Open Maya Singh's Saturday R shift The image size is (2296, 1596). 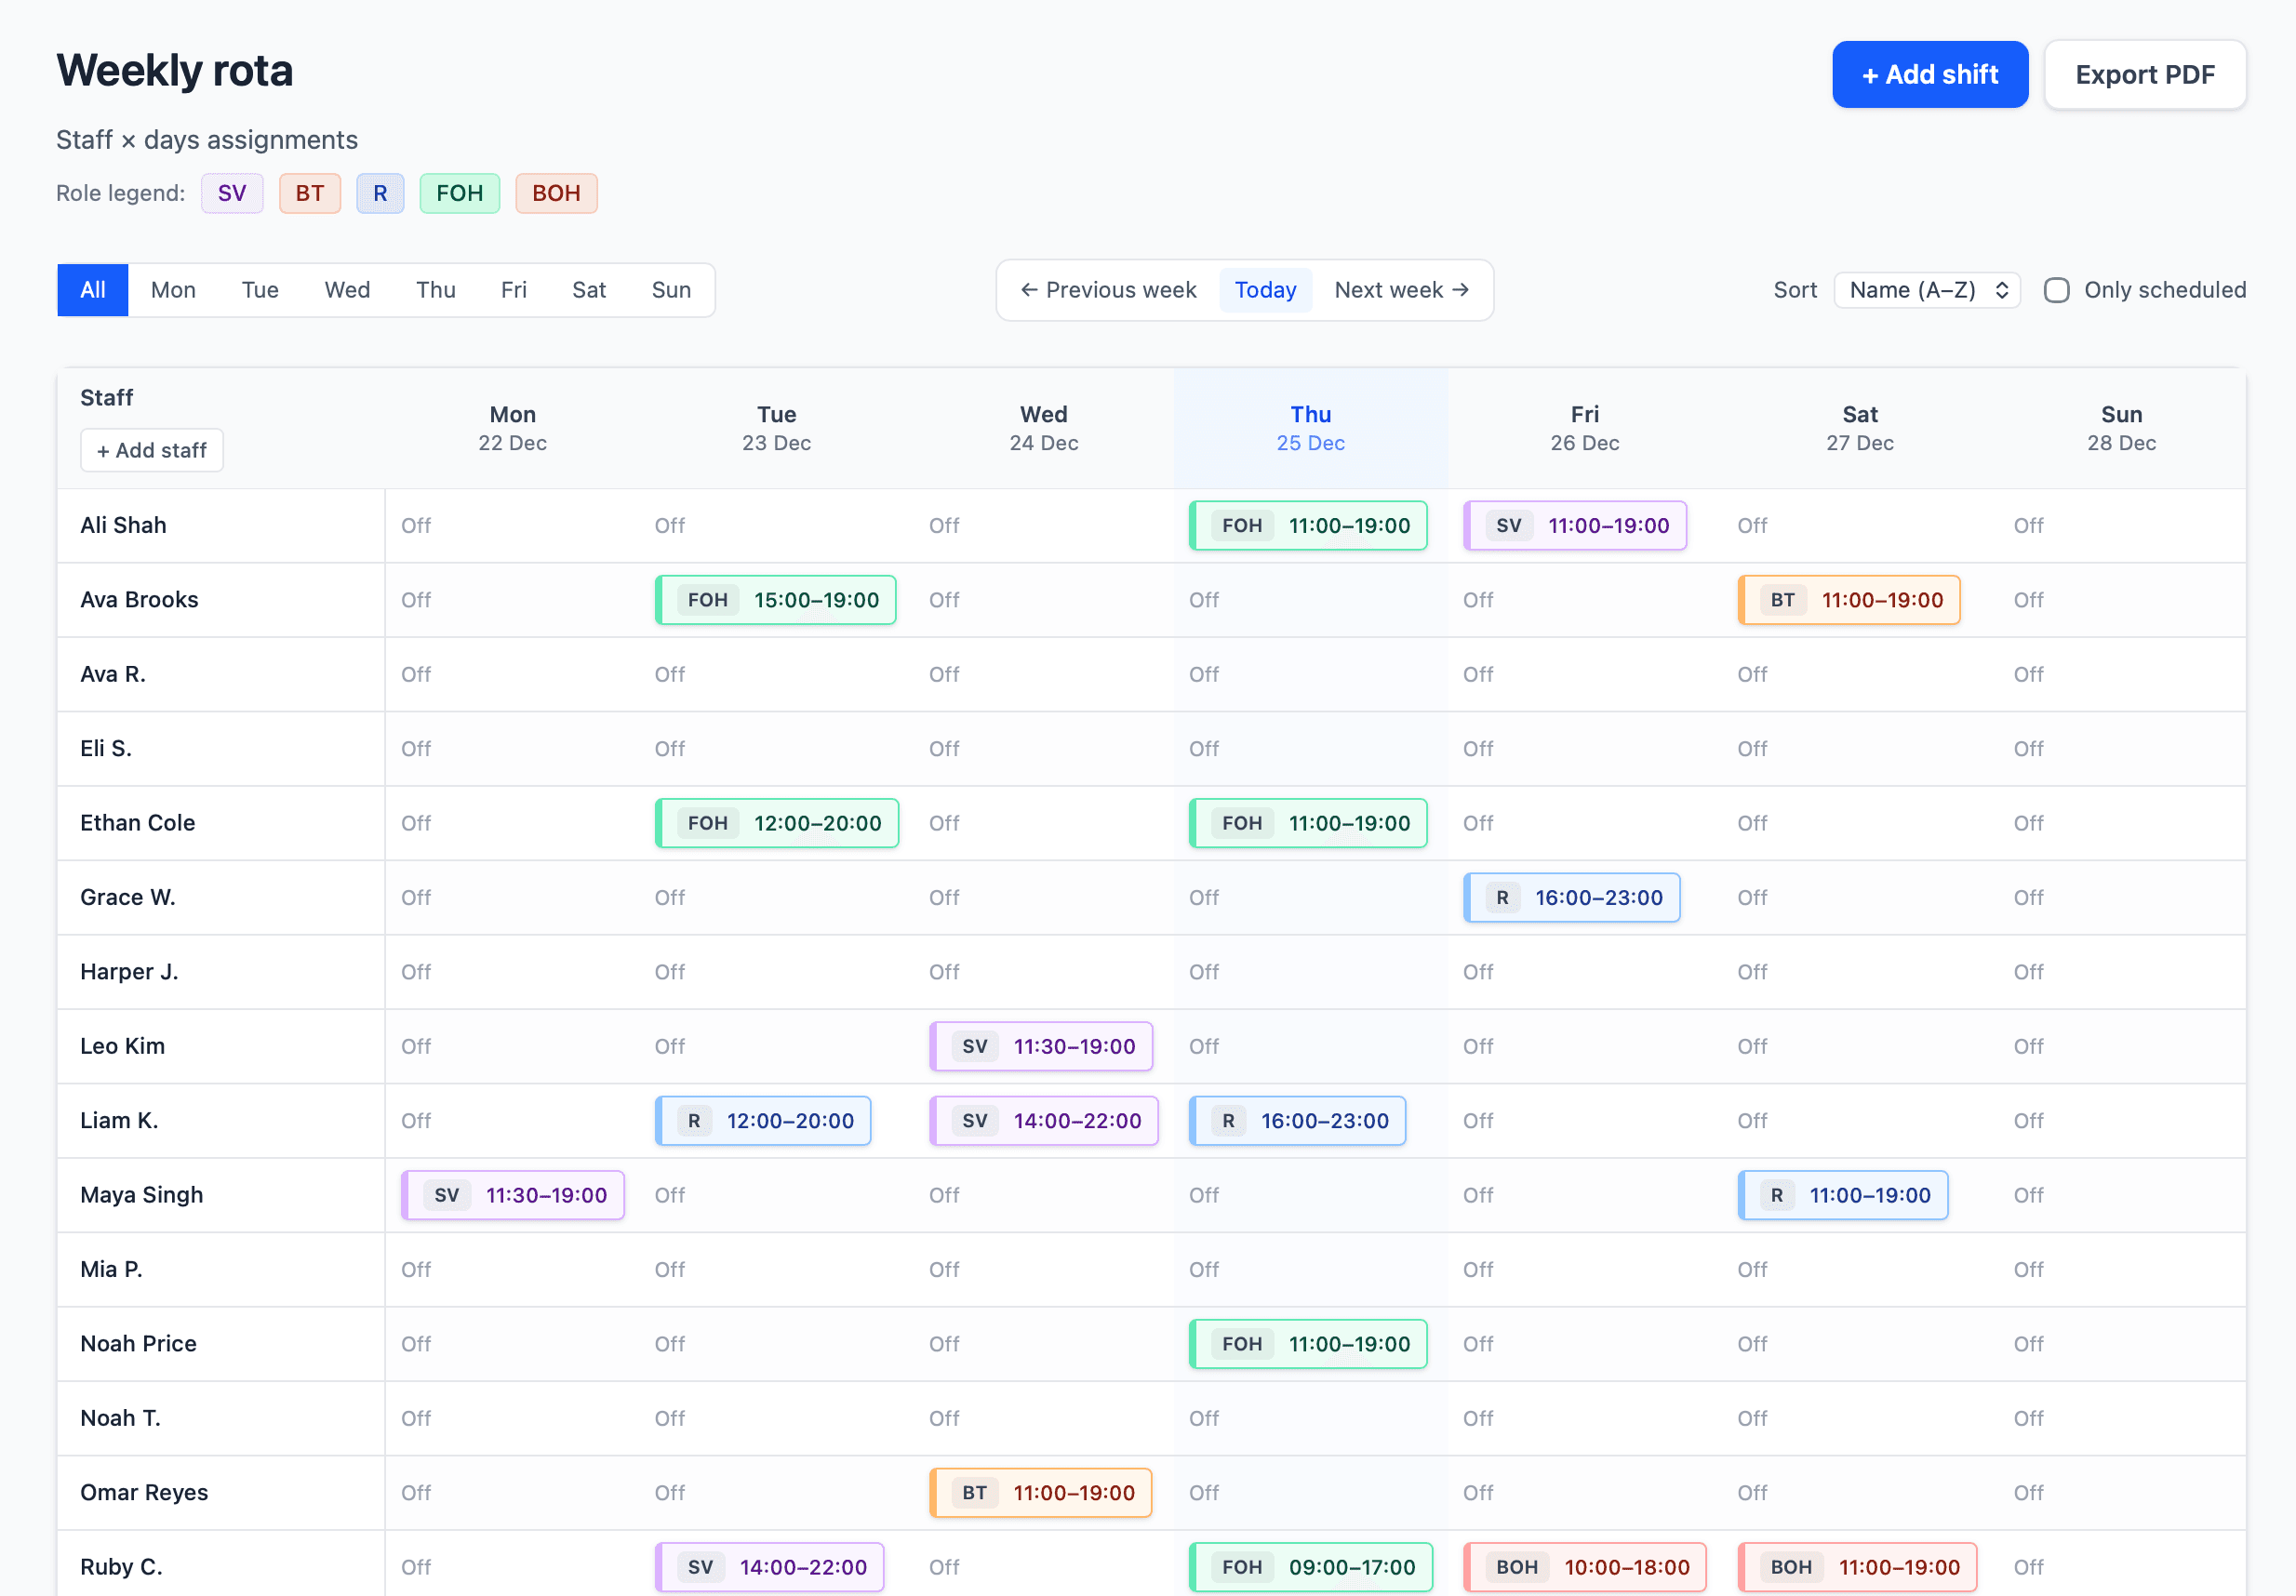(1843, 1195)
